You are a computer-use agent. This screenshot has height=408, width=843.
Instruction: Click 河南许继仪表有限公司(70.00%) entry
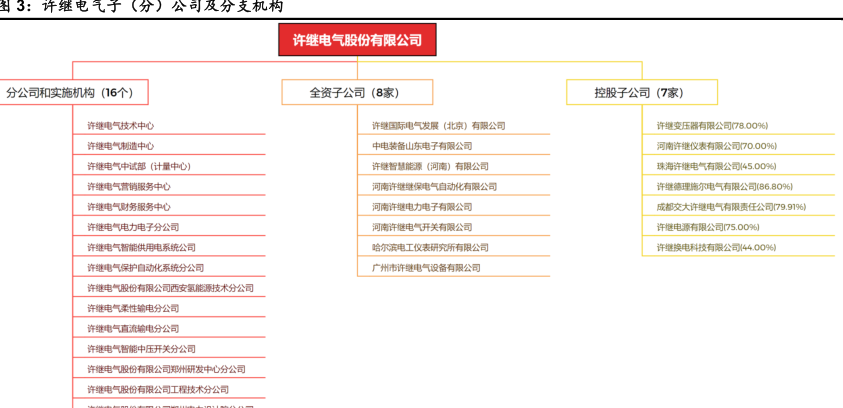click(717, 146)
